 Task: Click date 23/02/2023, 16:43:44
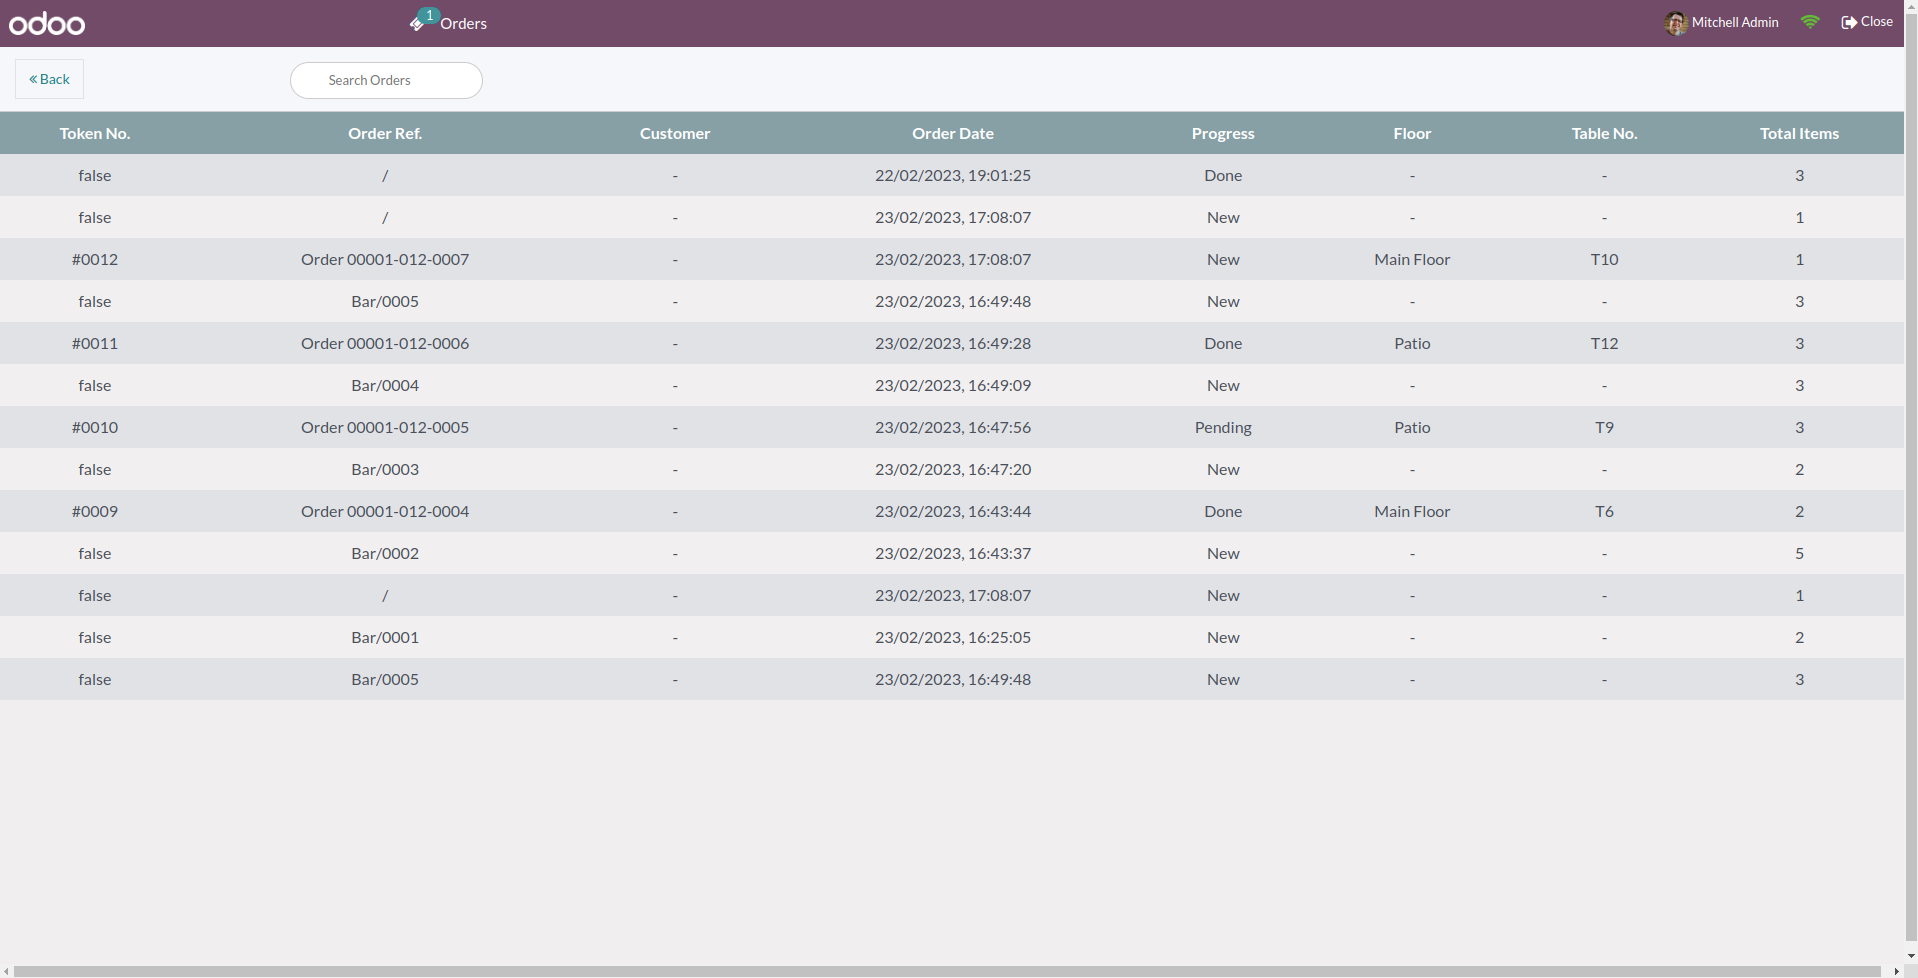953,511
